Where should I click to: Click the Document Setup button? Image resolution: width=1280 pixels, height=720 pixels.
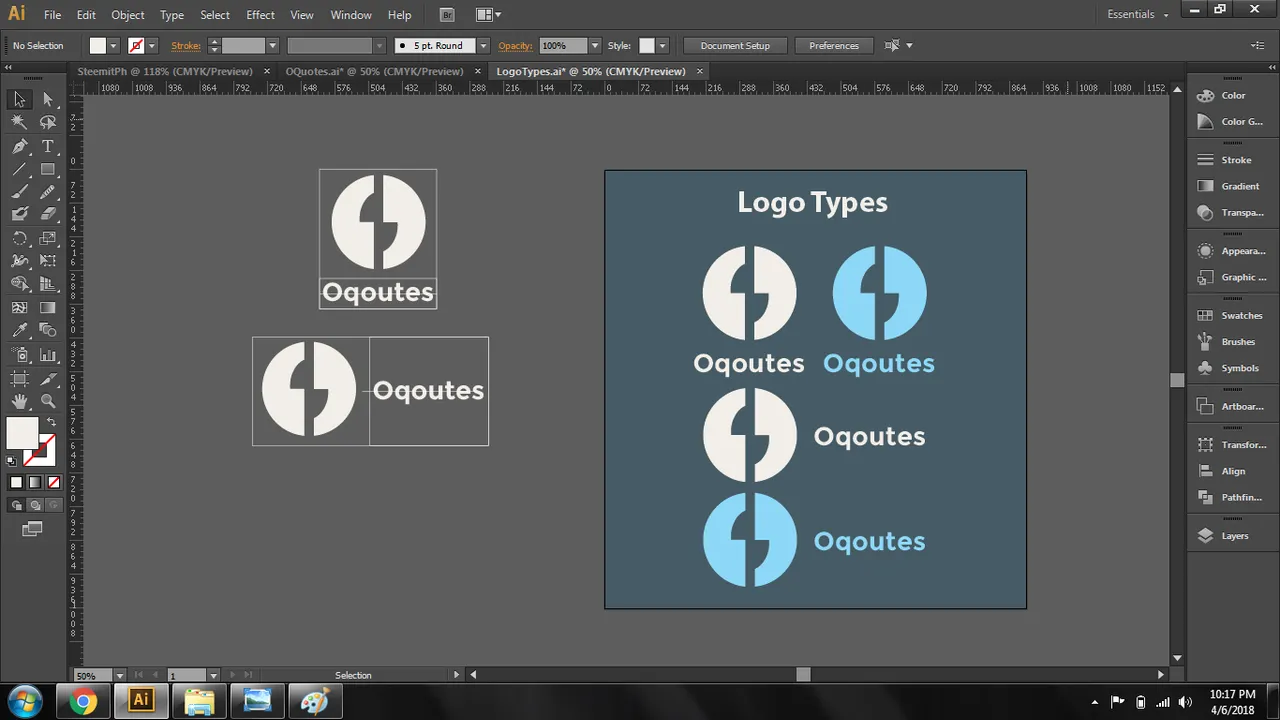[735, 46]
